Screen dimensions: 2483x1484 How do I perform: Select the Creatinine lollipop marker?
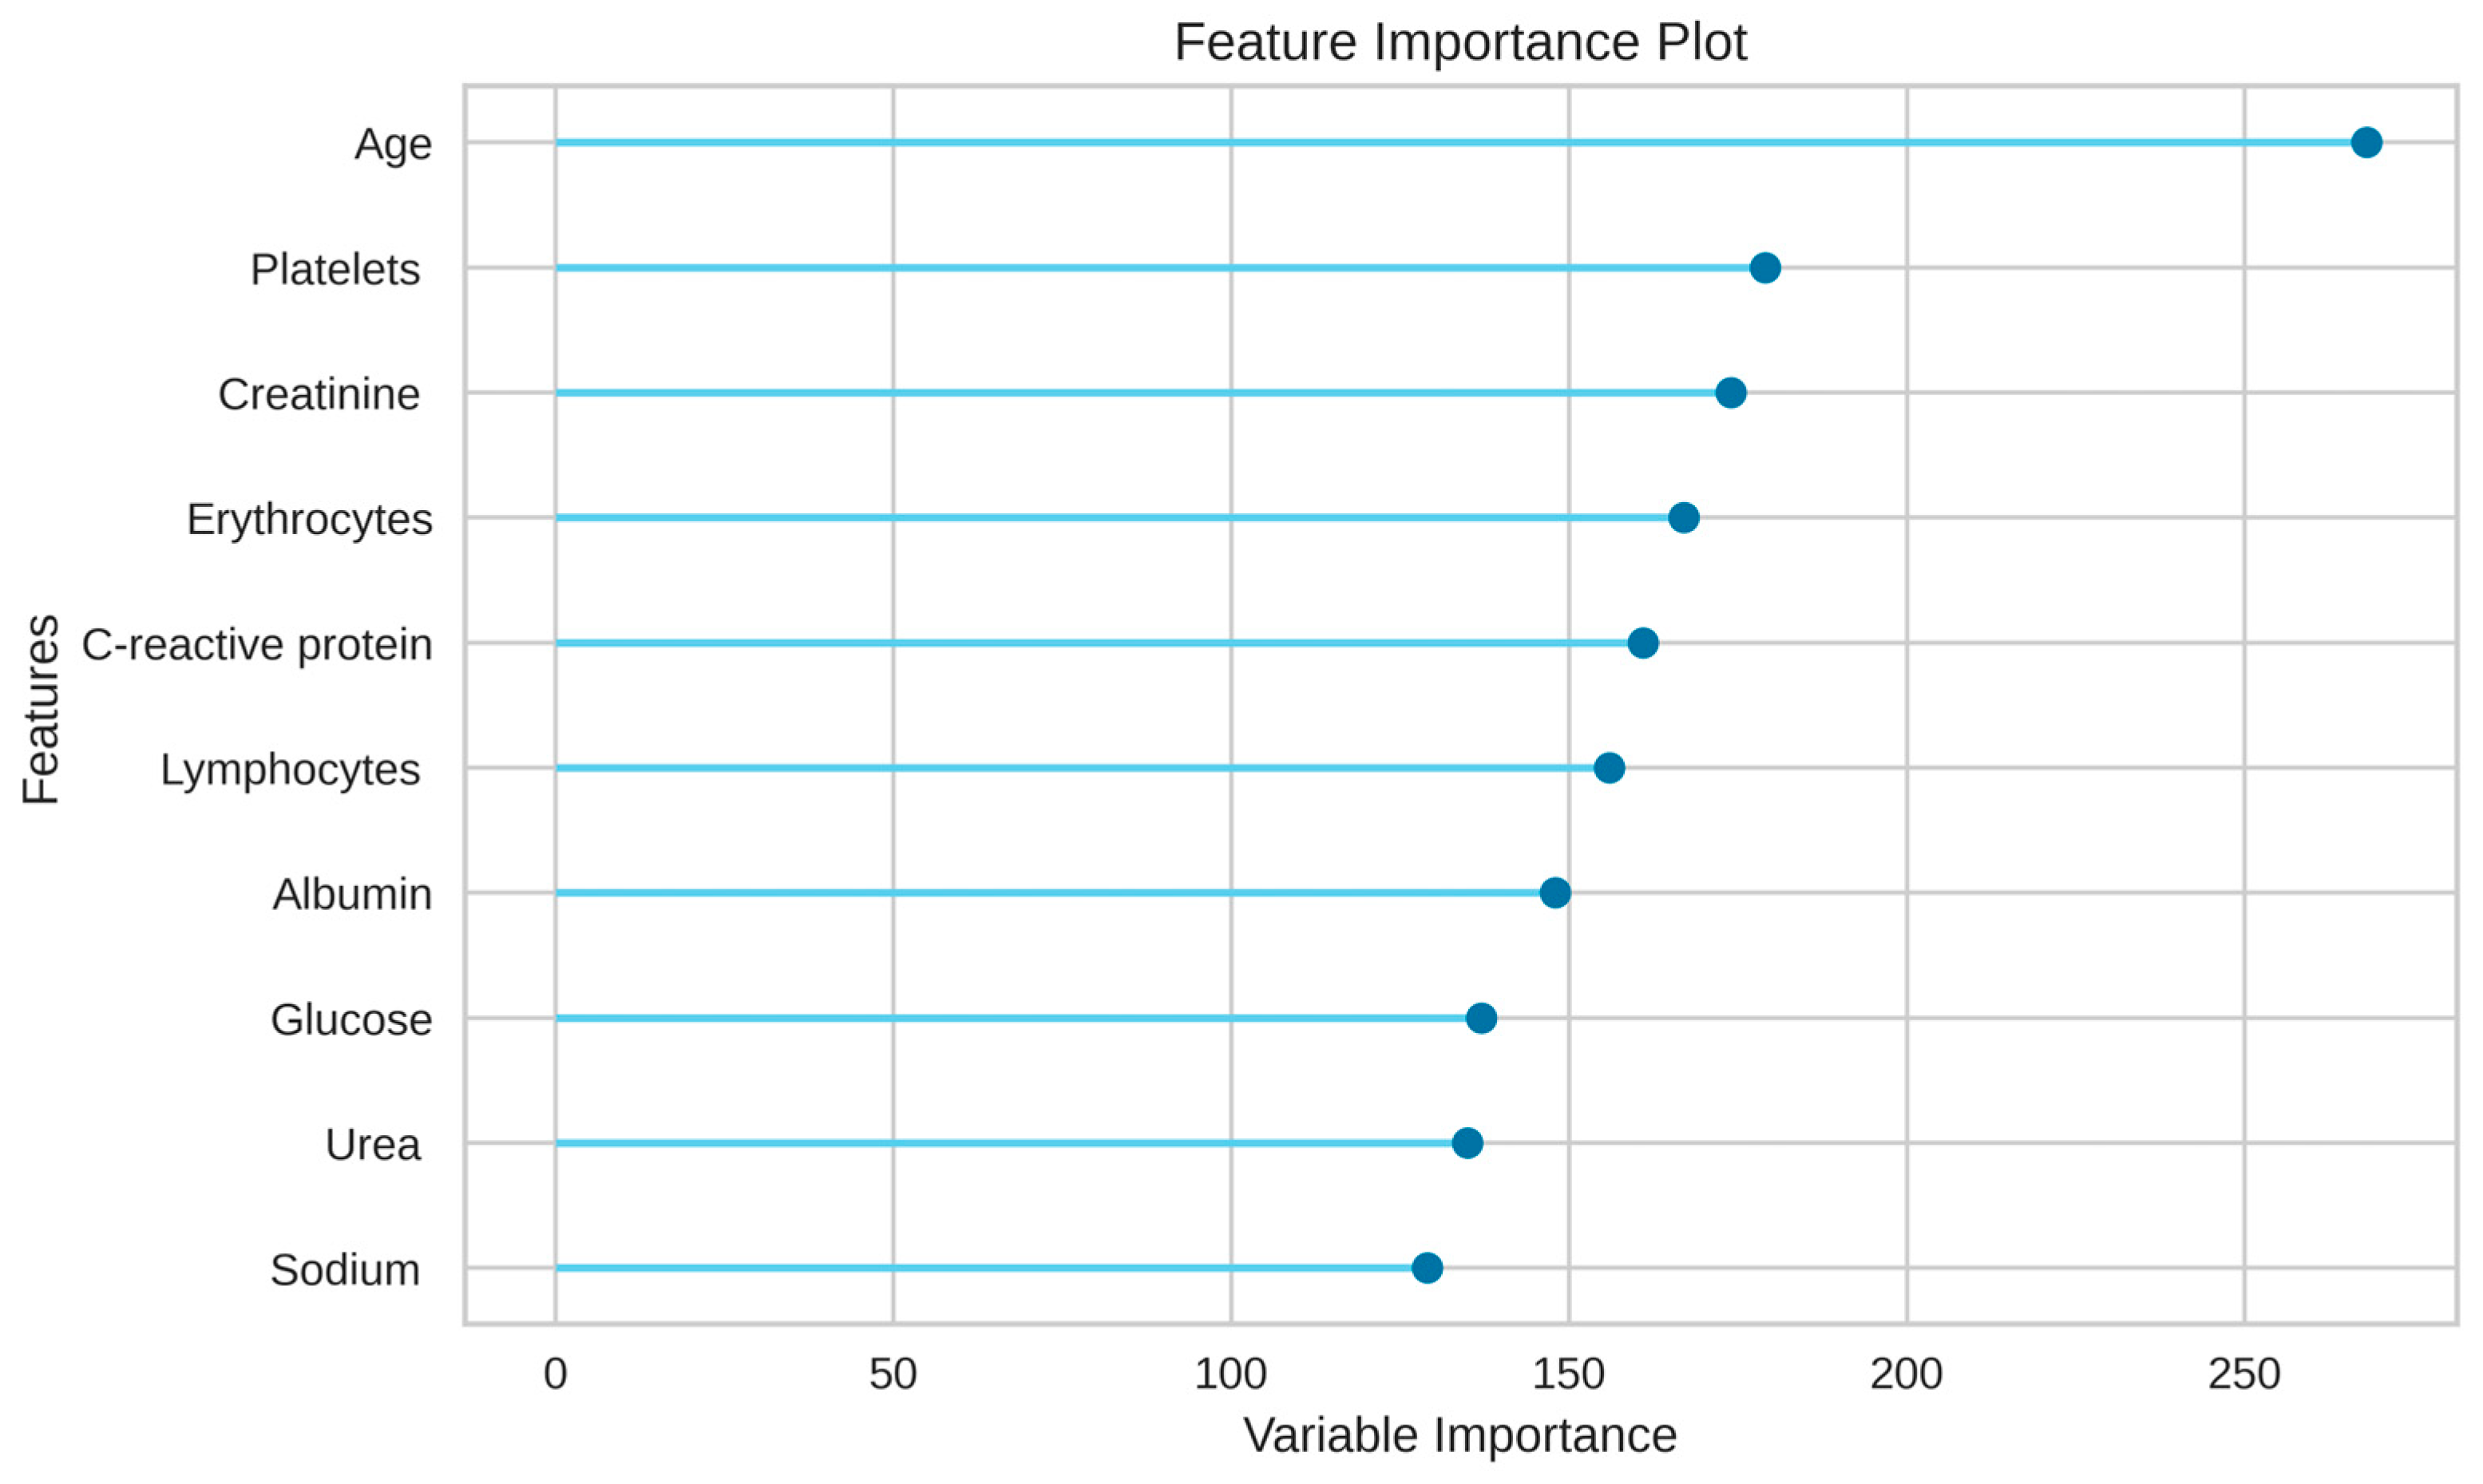click(1731, 393)
